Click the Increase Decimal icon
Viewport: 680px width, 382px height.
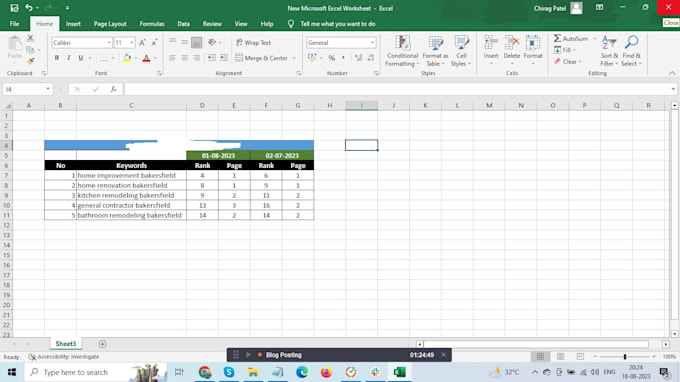pyautogui.click(x=358, y=58)
